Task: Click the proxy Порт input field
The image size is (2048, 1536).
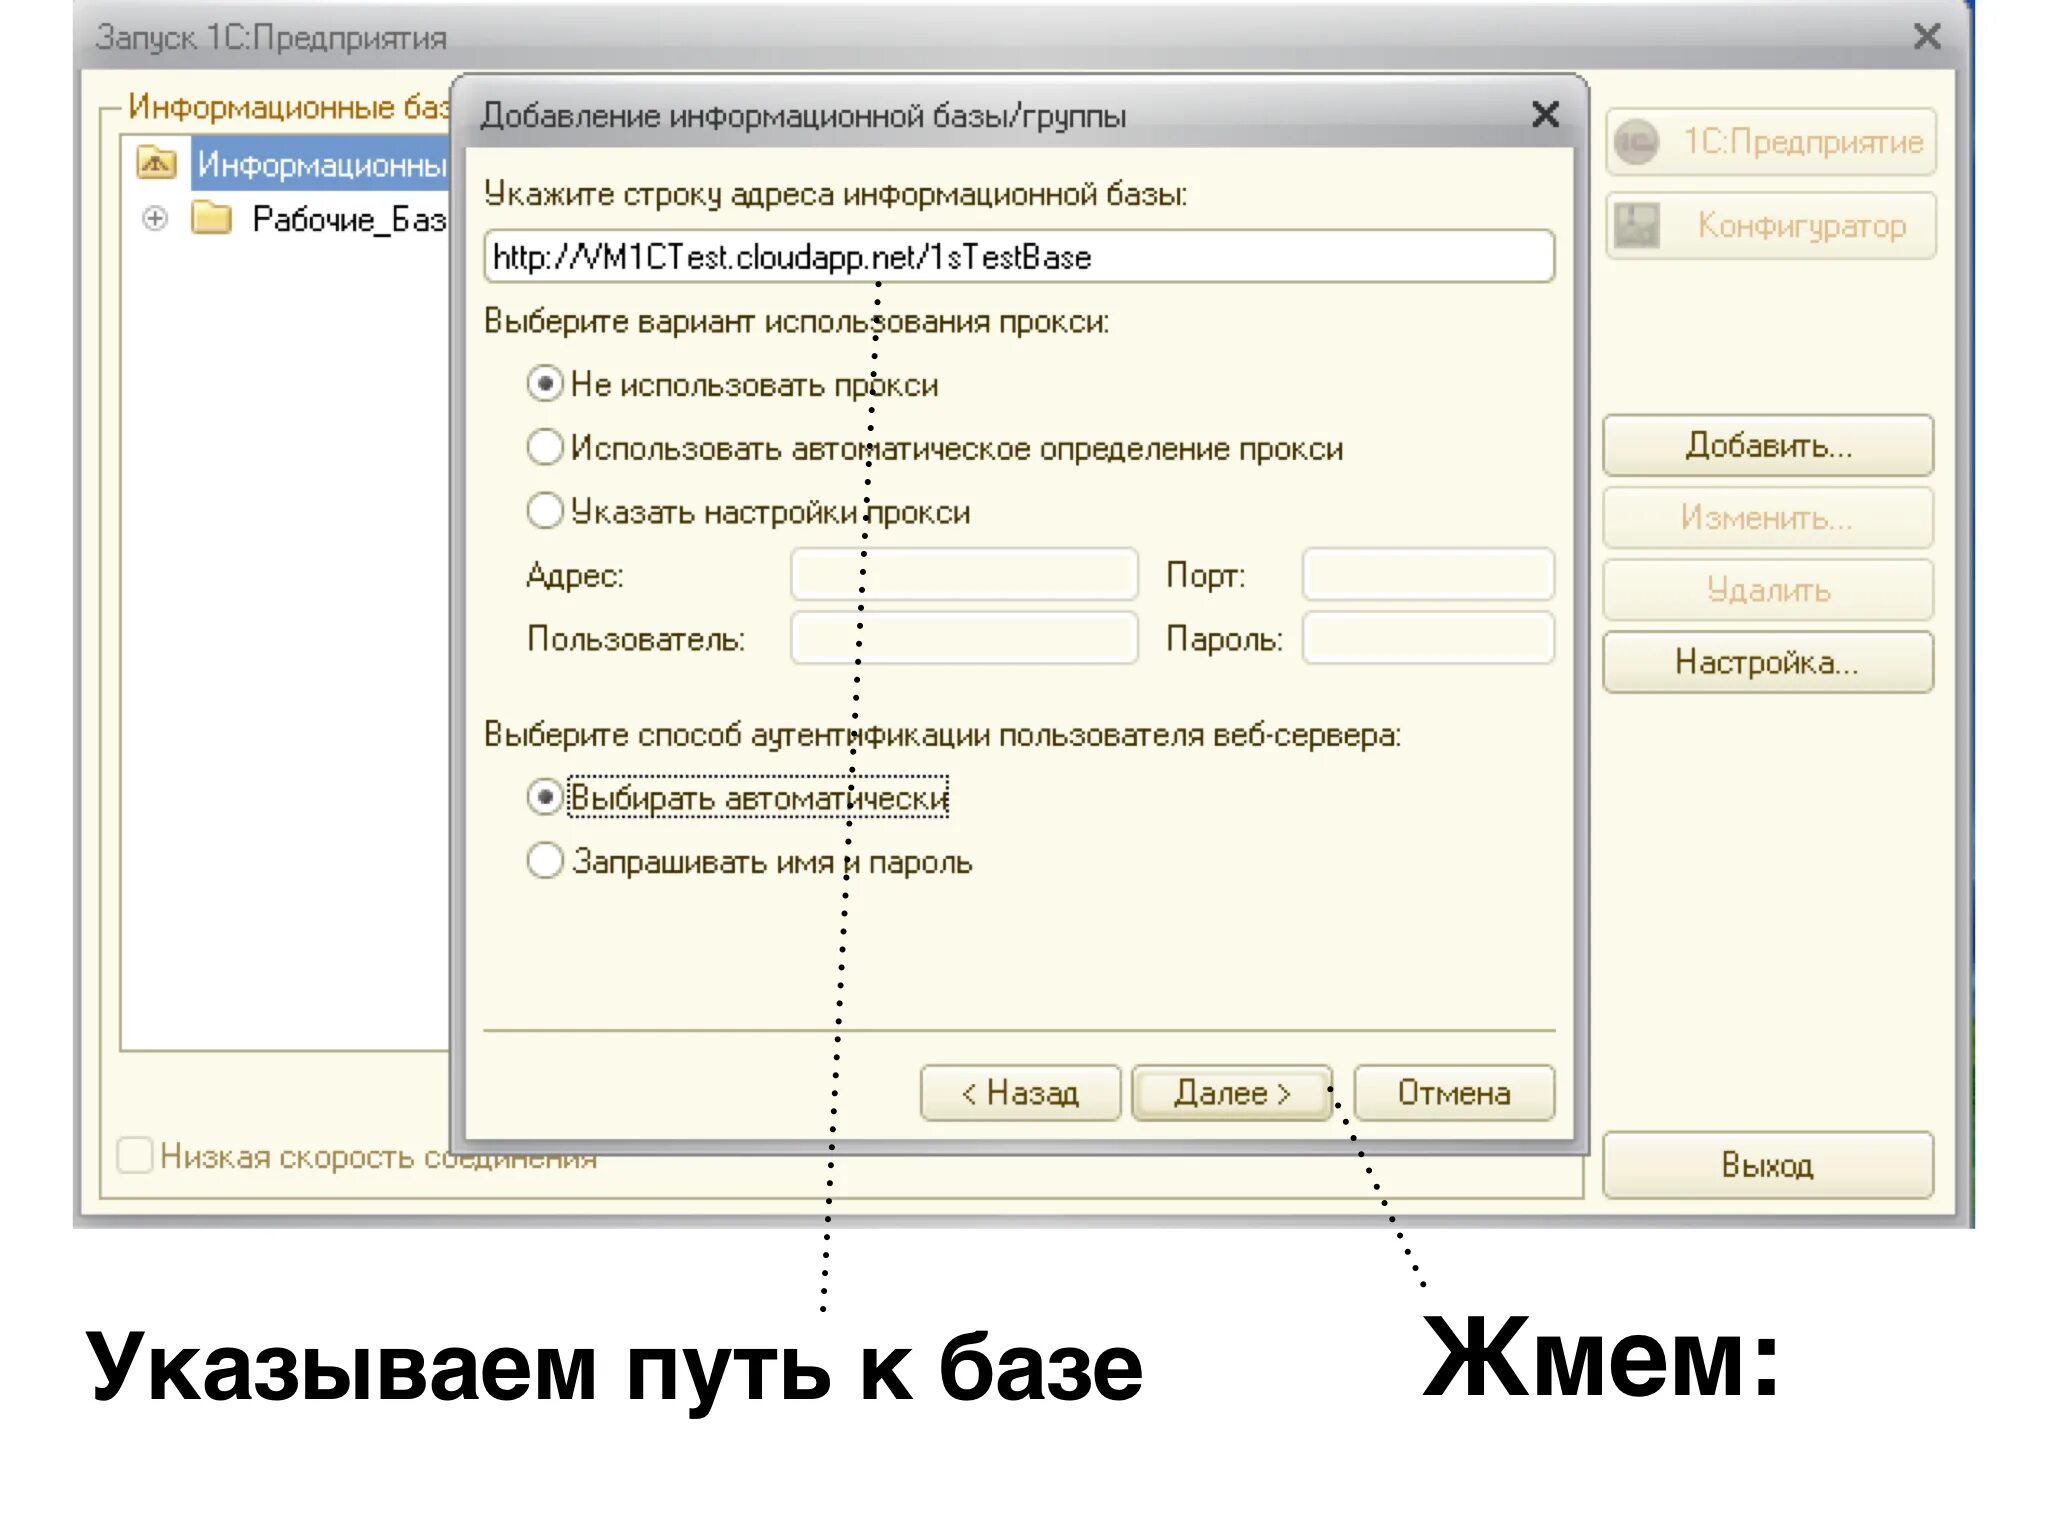Action: point(1428,575)
